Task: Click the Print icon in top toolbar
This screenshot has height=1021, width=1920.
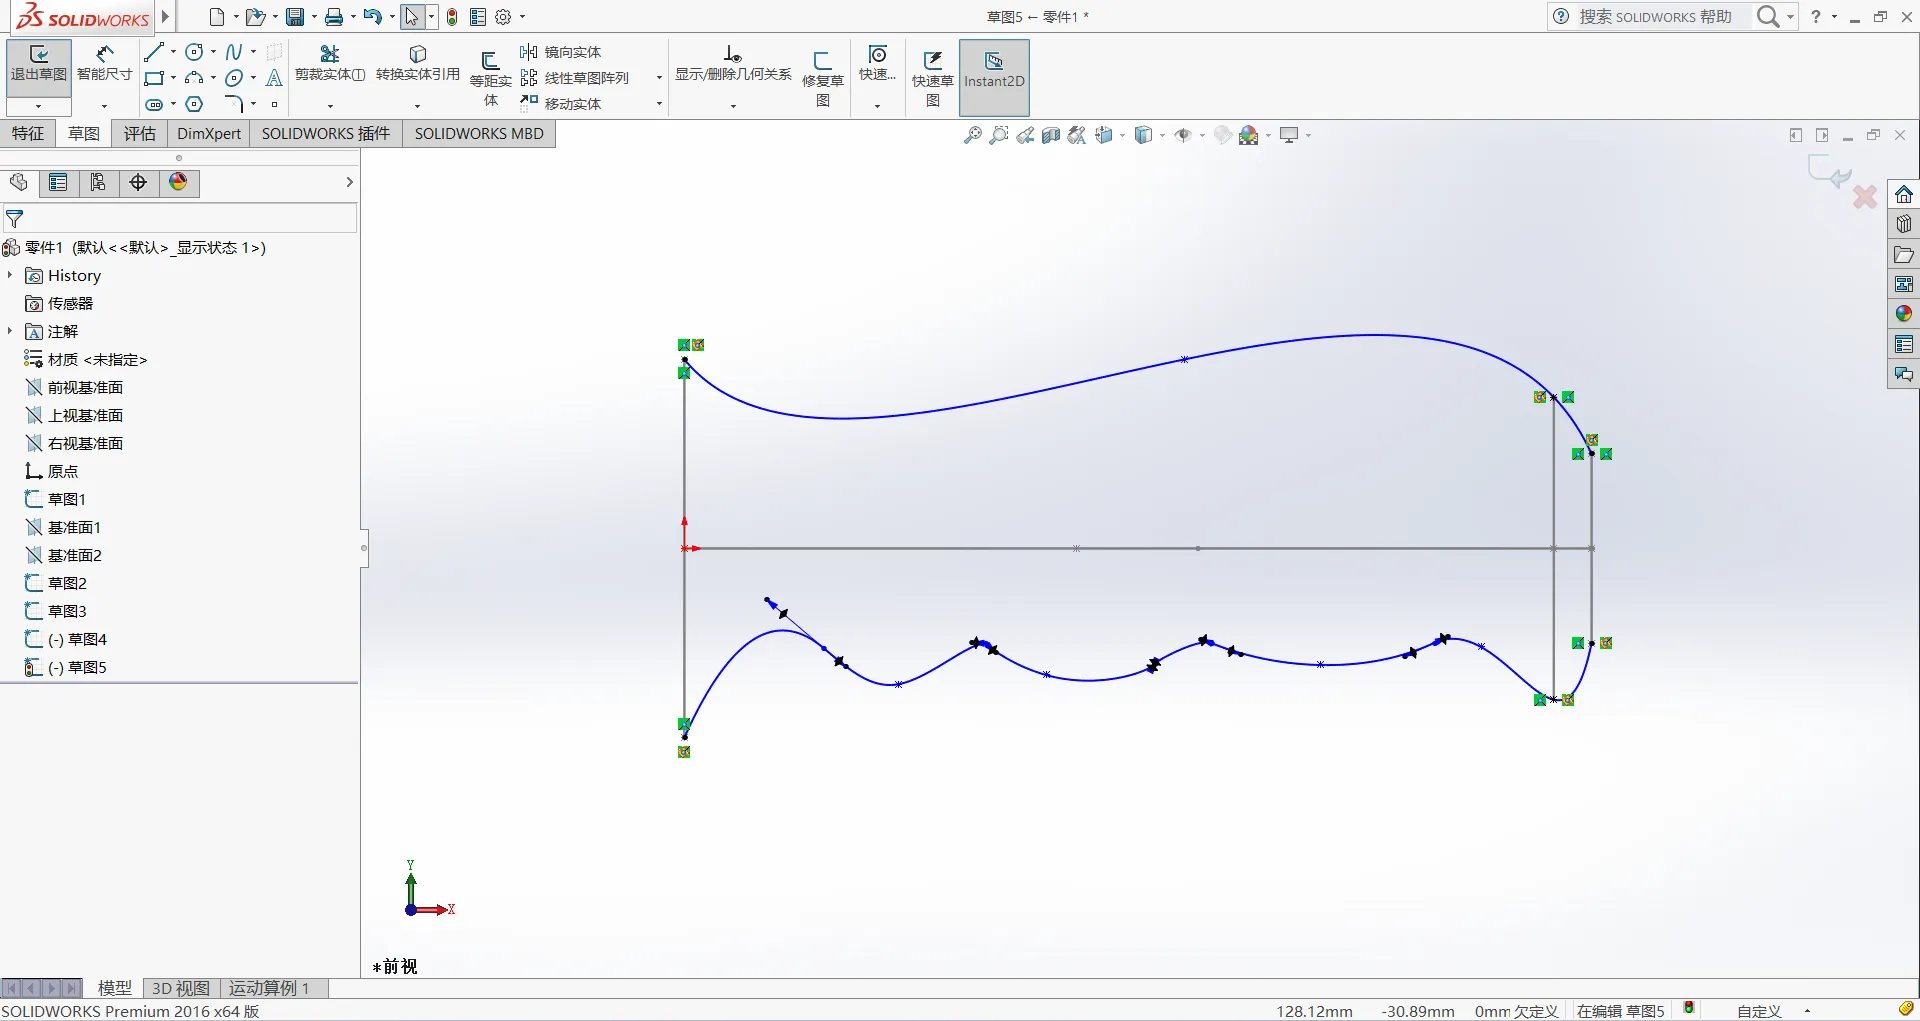Action: [334, 17]
